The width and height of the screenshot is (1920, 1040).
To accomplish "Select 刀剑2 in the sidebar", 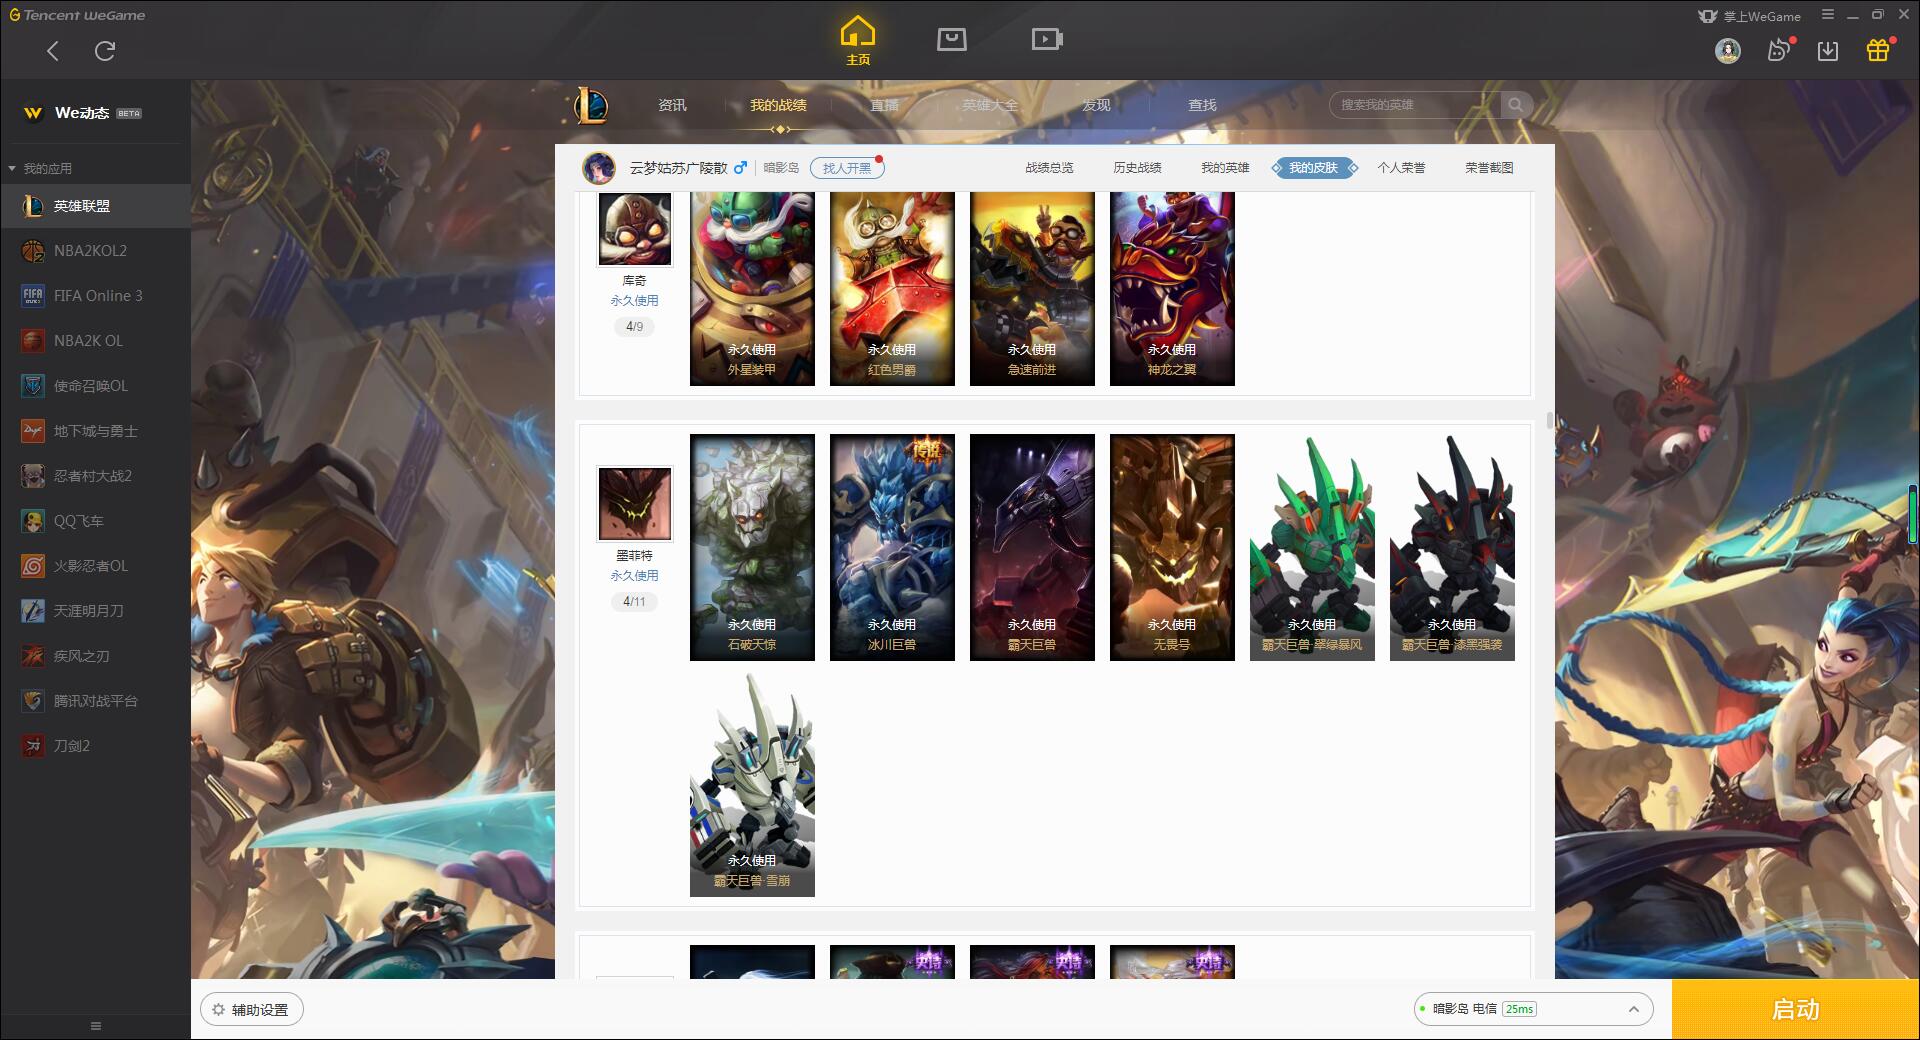I will (x=95, y=746).
